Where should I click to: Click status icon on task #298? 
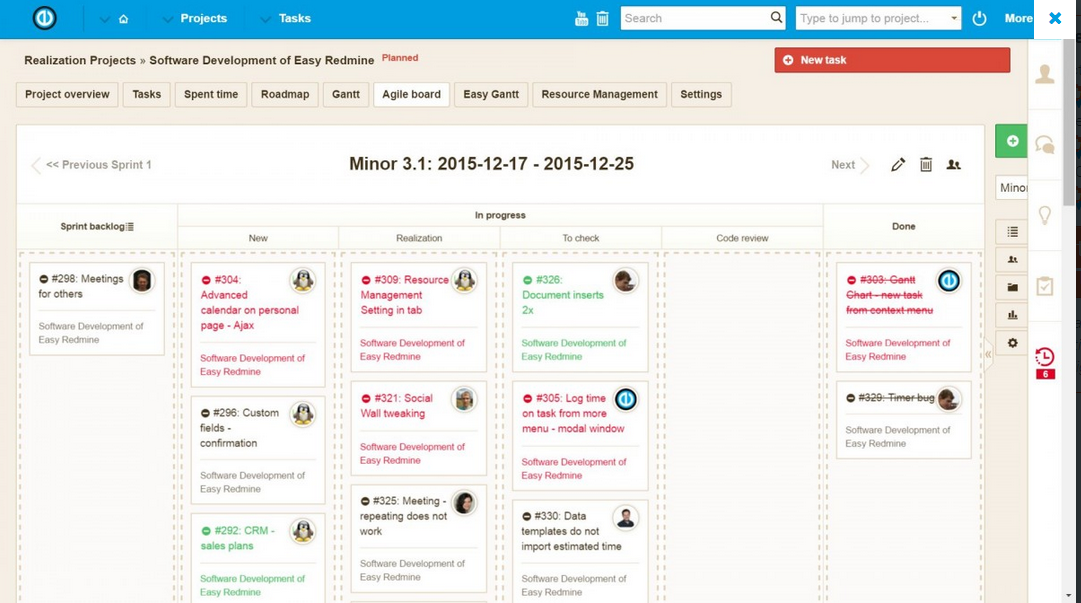pos(43,279)
